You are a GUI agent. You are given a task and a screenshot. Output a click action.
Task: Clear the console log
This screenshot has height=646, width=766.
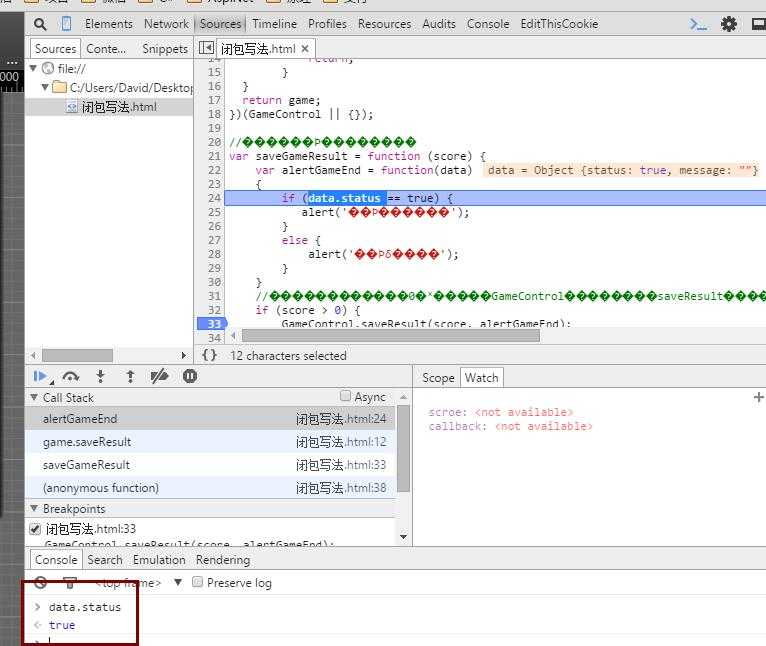pyautogui.click(x=41, y=582)
